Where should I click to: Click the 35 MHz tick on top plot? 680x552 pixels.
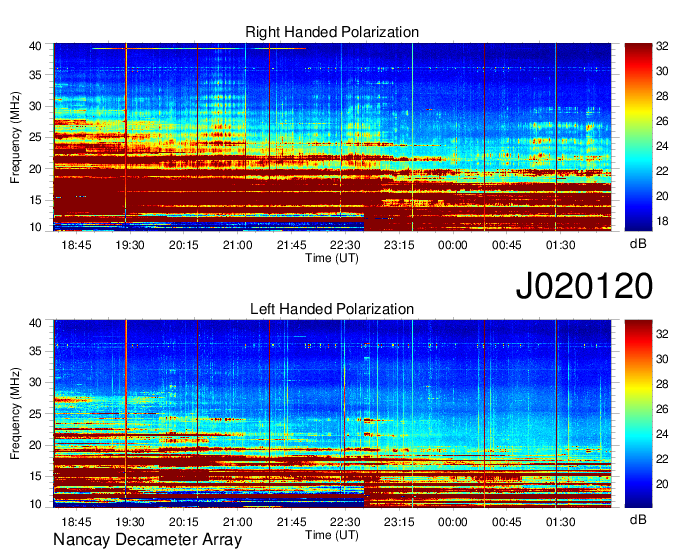36,75
